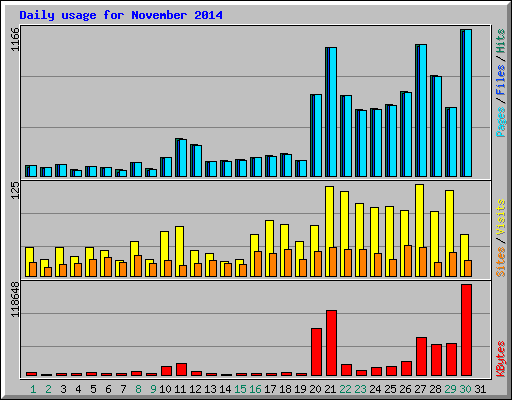Click day label 24 on the x-axis

[x=375, y=389]
